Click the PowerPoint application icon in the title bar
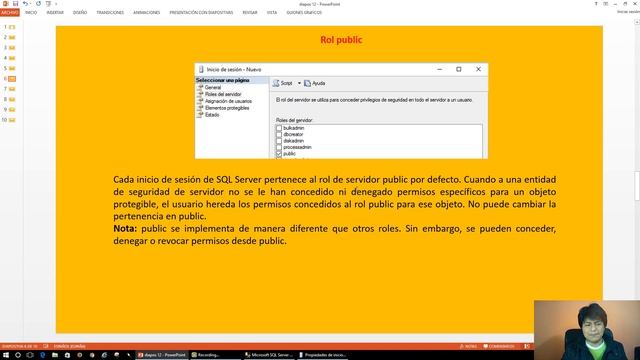Viewport: 640px width, 360px height. click(5, 4)
